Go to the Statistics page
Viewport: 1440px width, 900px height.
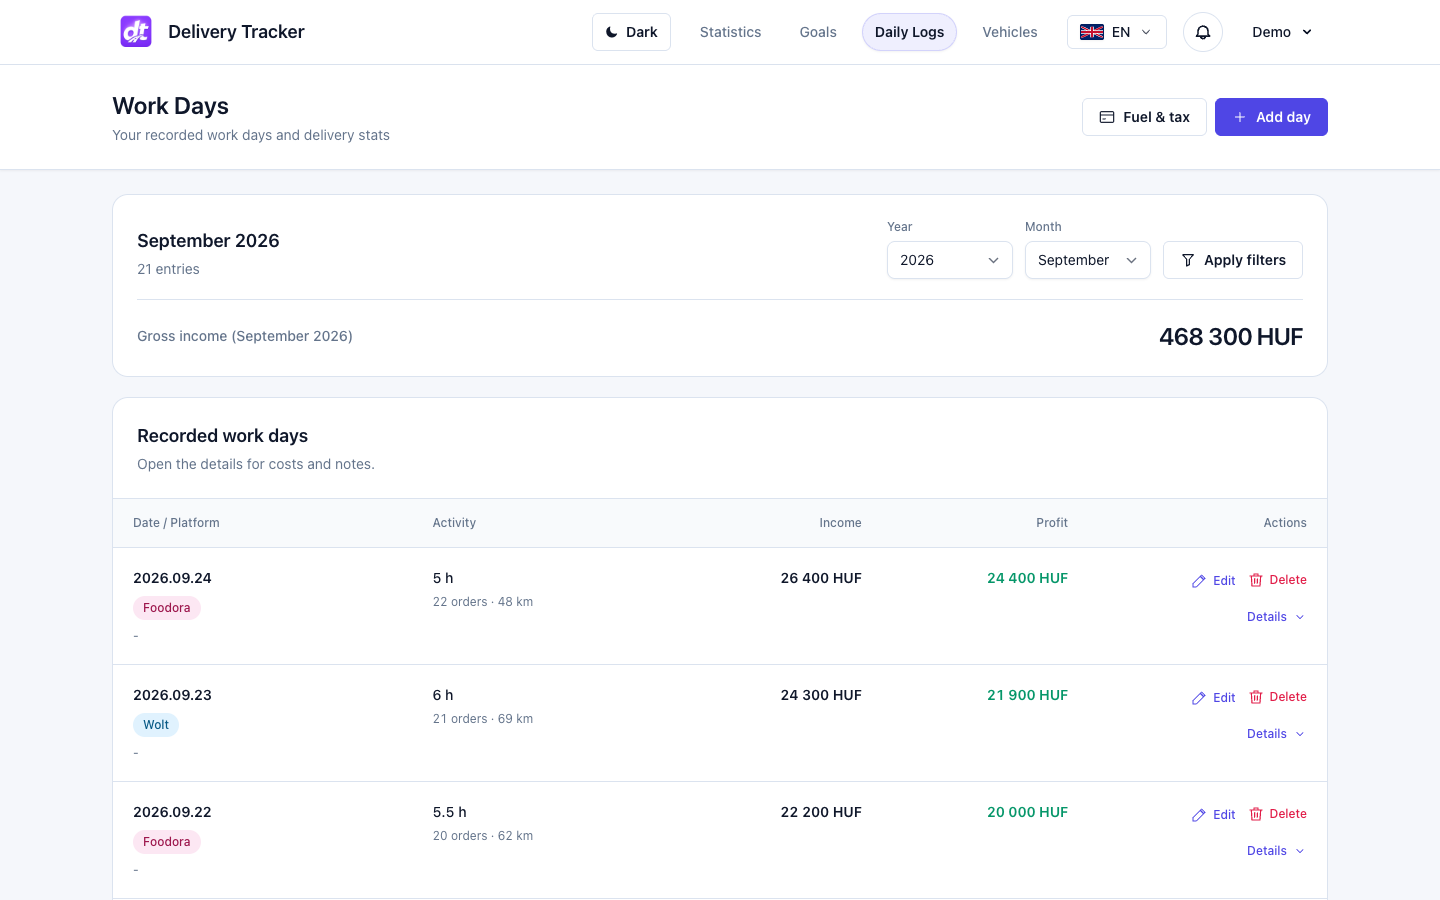click(731, 32)
